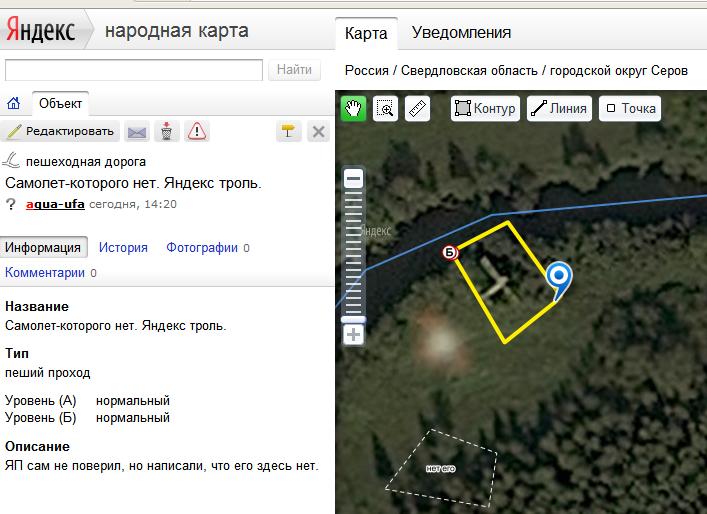This screenshot has width=707, height=514.
Task: Click the Россия breadcrumb
Action: (367, 70)
